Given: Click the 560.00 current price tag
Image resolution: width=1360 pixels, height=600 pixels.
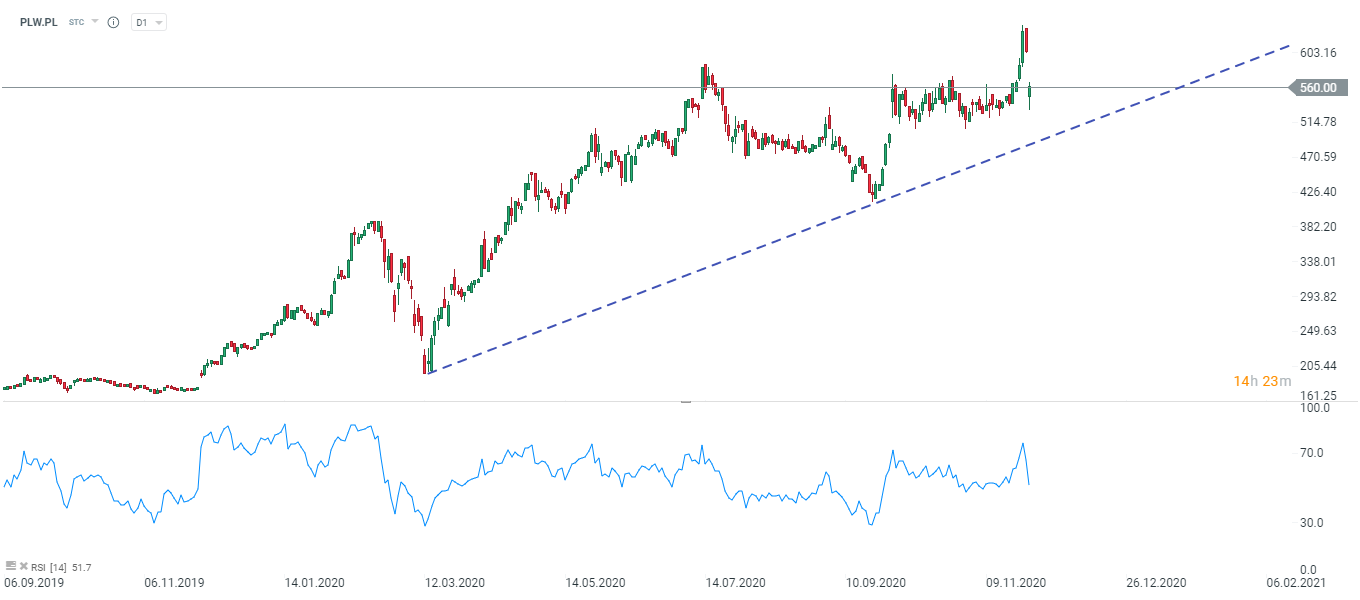Looking at the screenshot, I should pyautogui.click(x=1317, y=88).
